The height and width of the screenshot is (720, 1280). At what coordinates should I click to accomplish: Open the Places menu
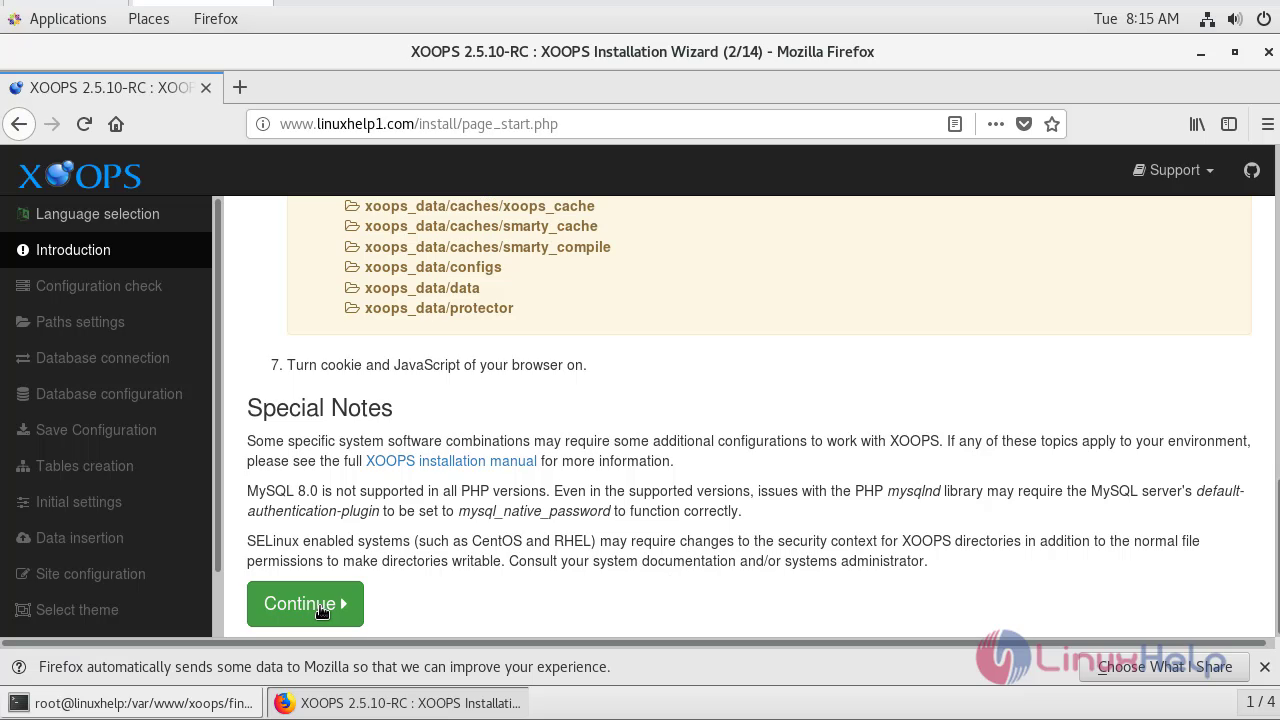149,19
